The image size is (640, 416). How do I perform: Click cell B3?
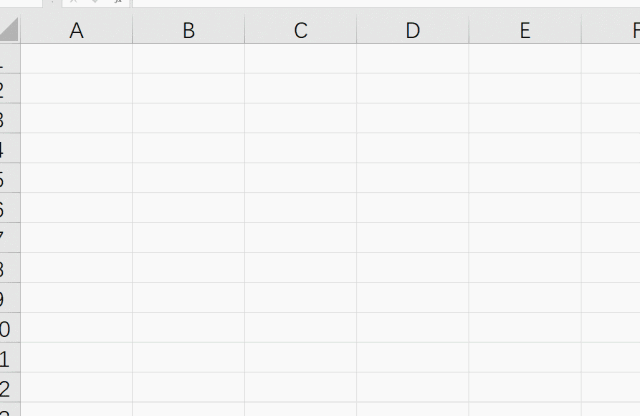189,118
